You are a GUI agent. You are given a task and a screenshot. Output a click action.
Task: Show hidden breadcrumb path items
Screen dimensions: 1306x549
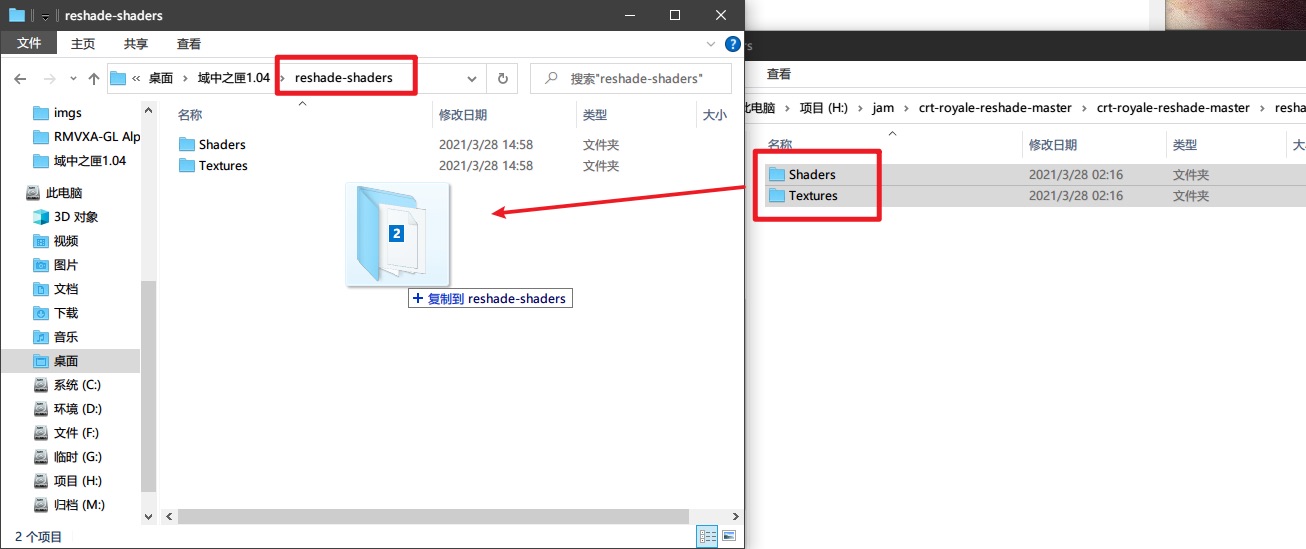135,78
